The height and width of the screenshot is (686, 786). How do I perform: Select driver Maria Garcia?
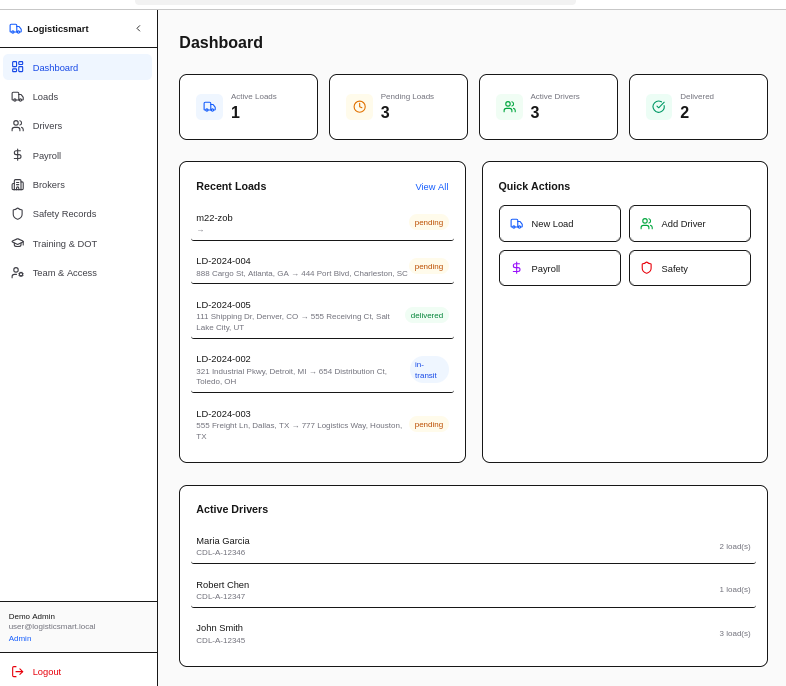(473, 546)
